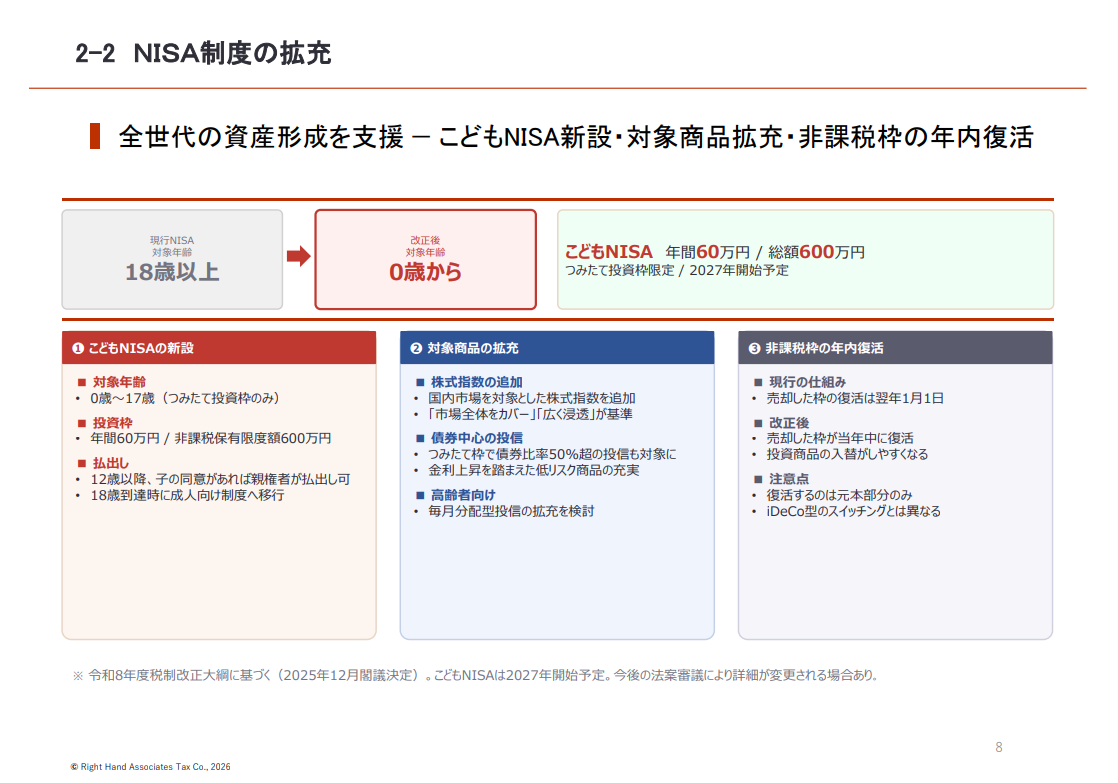1118x783 pixels.
Task: Click the 債券中心の投信 heading
Action: tap(476, 438)
